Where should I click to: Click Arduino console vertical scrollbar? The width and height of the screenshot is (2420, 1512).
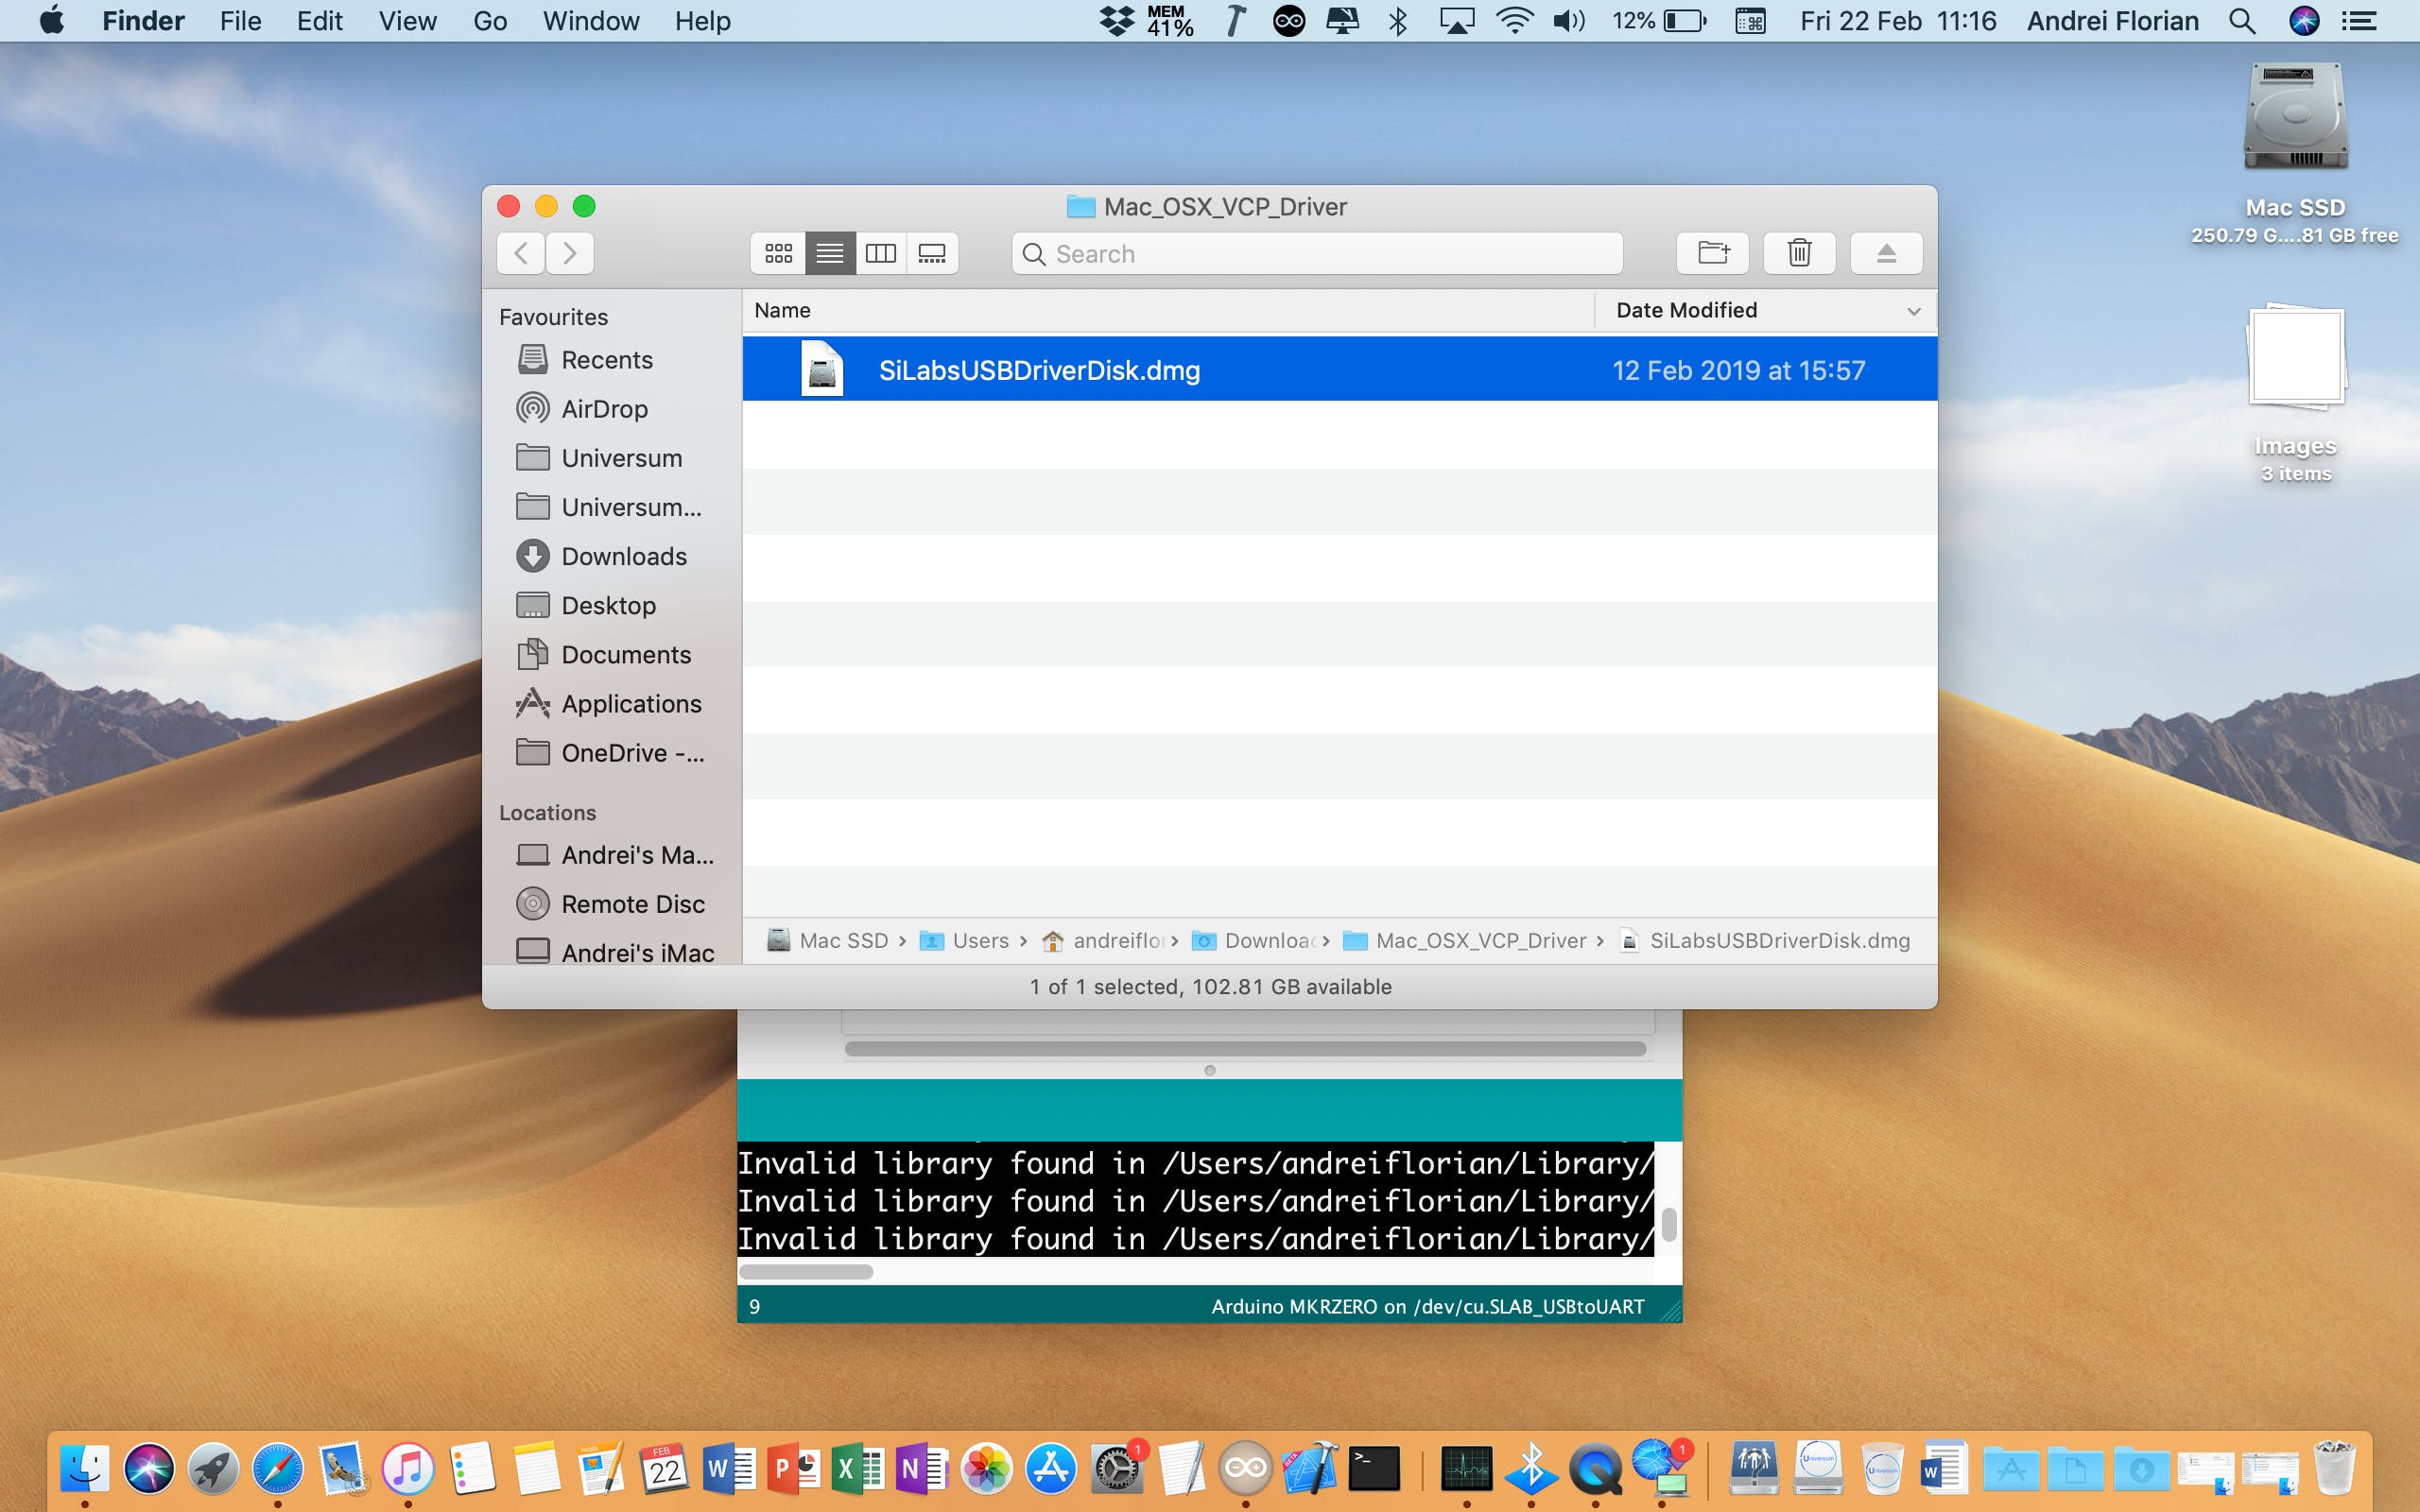1668,1223
